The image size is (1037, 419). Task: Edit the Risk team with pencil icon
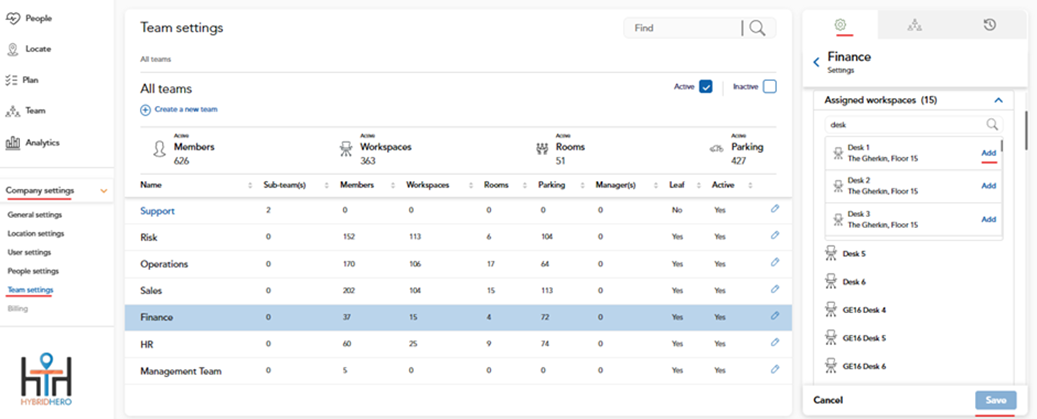click(x=775, y=236)
